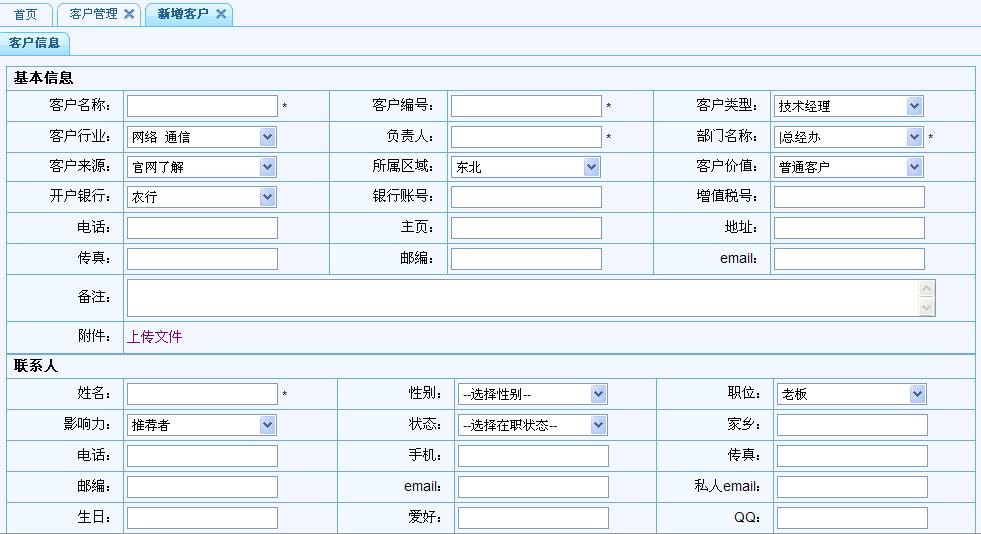Click the contact 姓名 input field

(202, 394)
